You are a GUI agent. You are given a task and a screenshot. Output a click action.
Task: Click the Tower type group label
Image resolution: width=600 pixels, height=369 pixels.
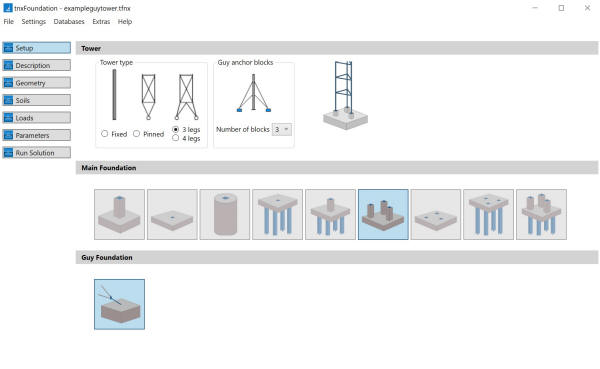click(116, 62)
